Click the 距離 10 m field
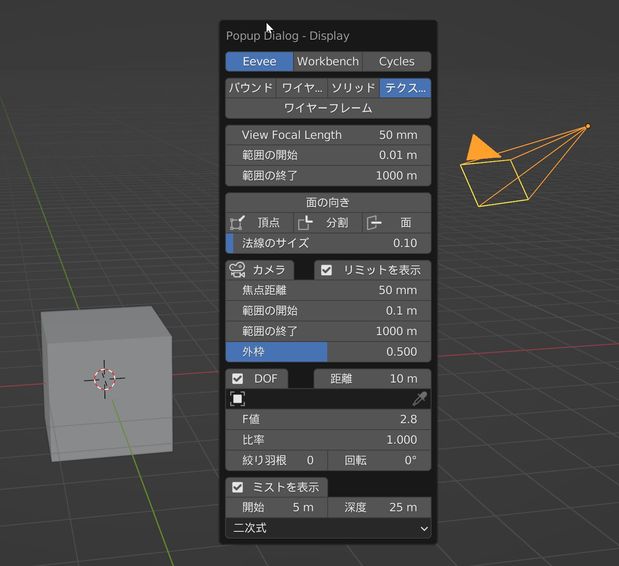 point(372,379)
